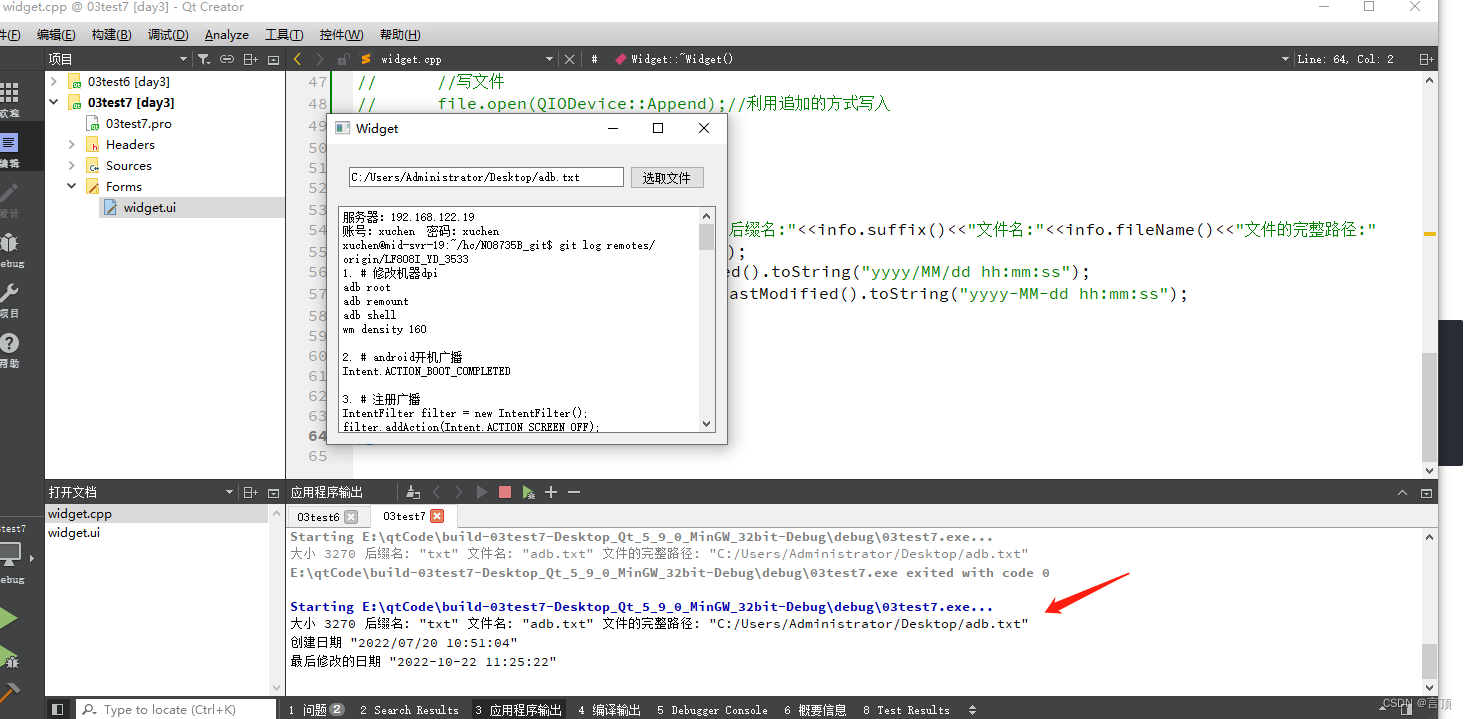The image size is (1467, 719).
Task: Close the 03test7 output tab
Action: (x=437, y=517)
